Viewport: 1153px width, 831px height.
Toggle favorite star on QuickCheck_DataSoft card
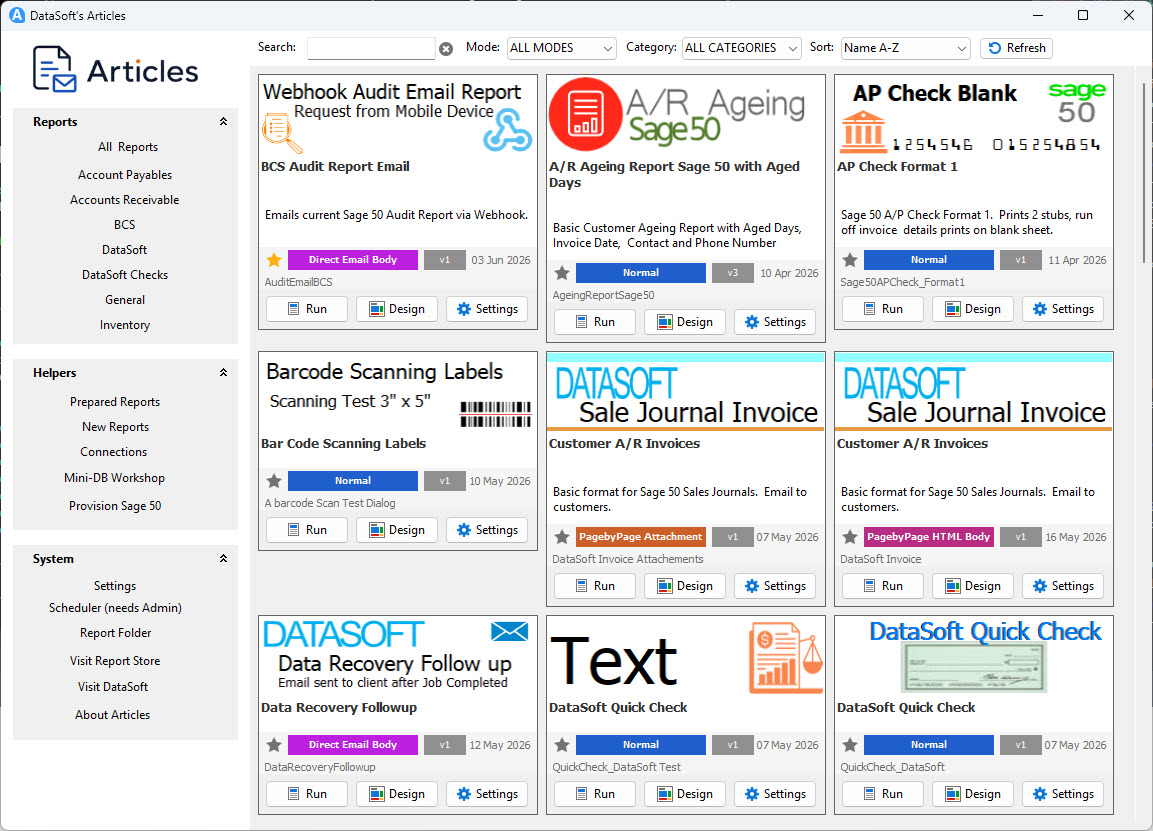click(x=850, y=745)
